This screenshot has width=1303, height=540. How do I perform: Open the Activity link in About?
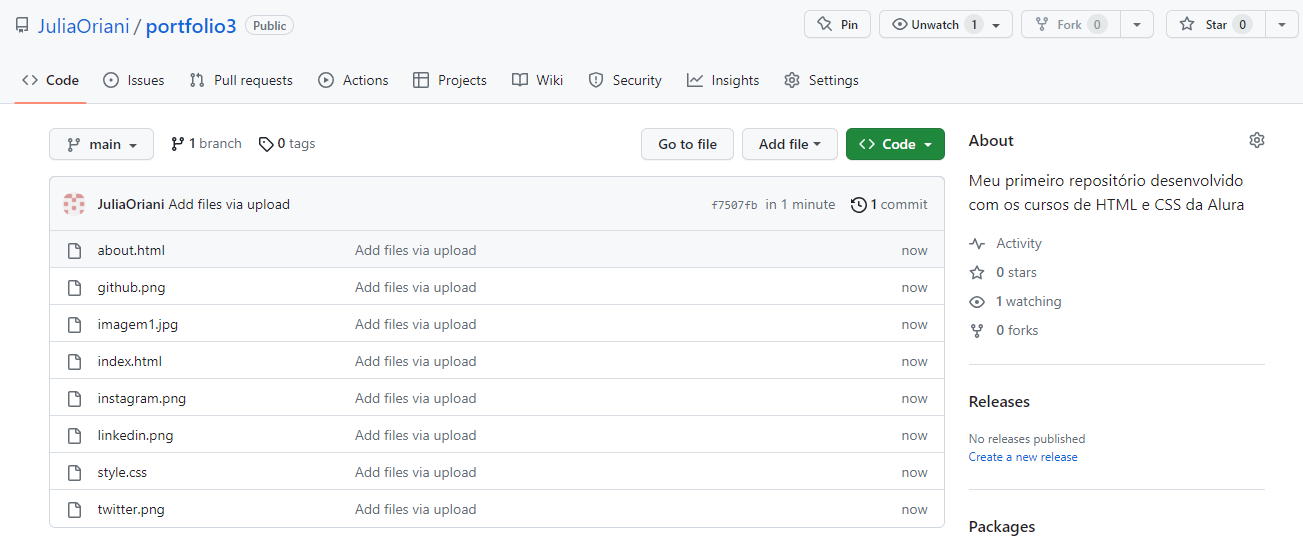(1006, 243)
